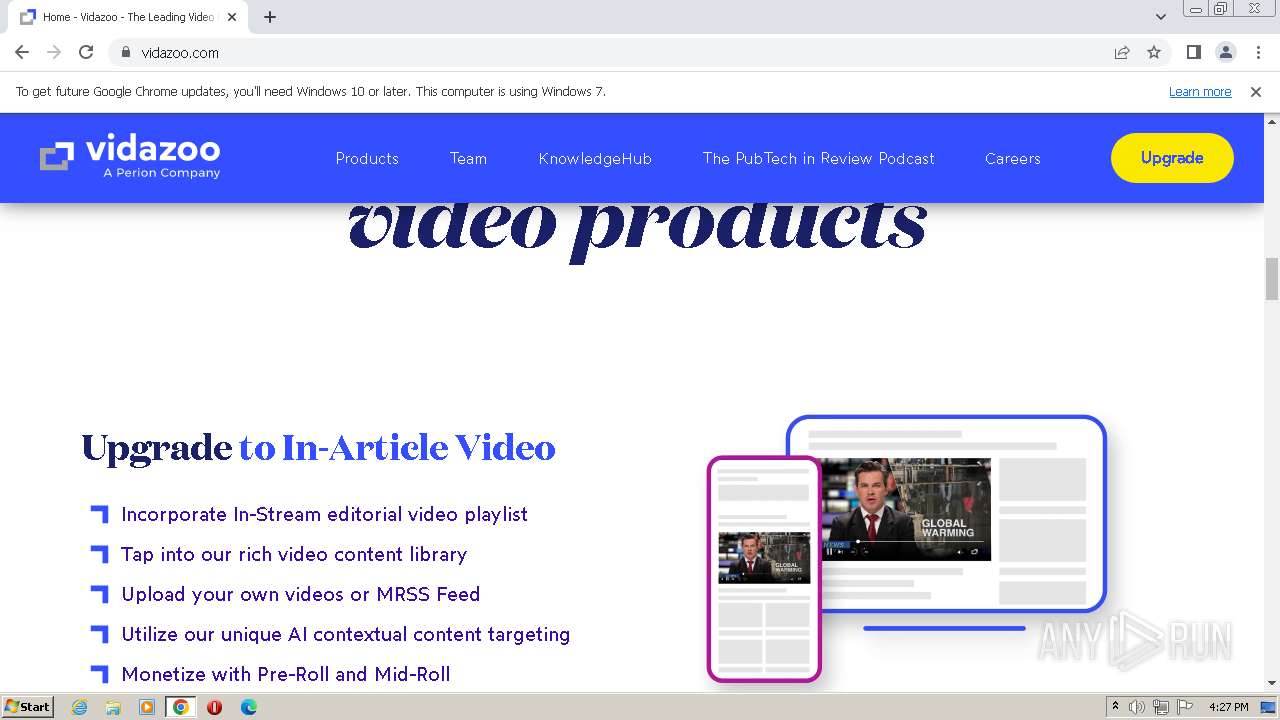
Task: Share this page using share icon
Action: click(x=1122, y=52)
